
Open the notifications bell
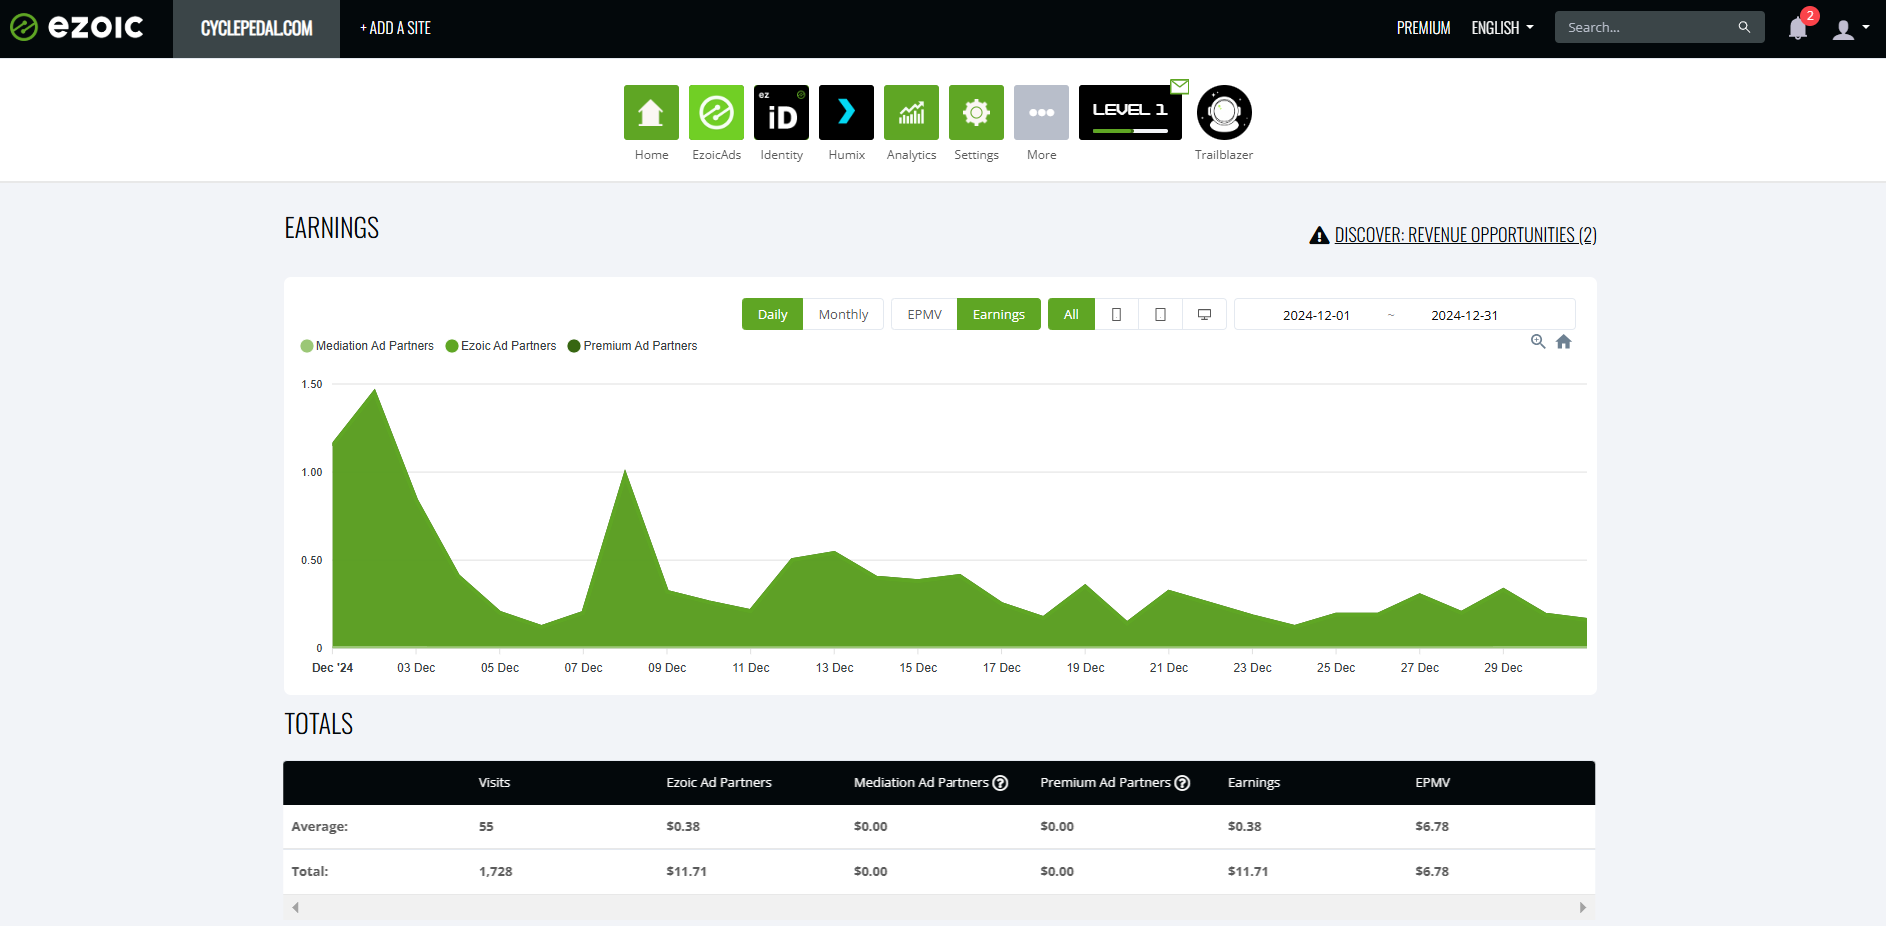(x=1798, y=28)
